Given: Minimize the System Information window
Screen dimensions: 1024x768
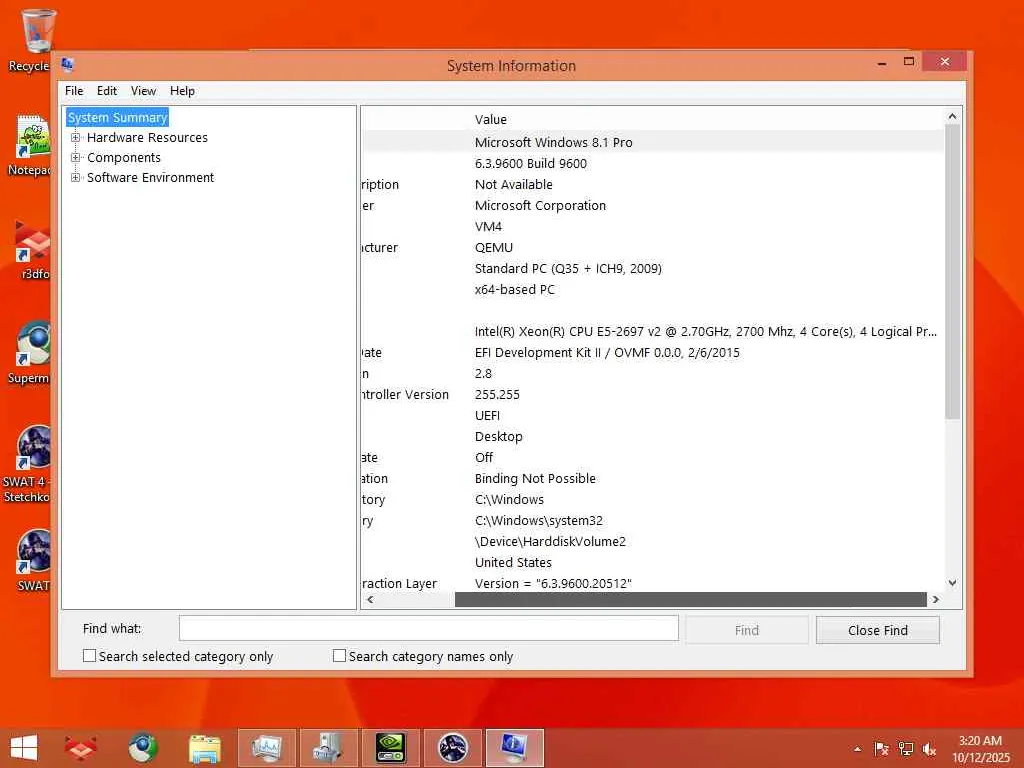Looking at the screenshot, I should pos(882,62).
